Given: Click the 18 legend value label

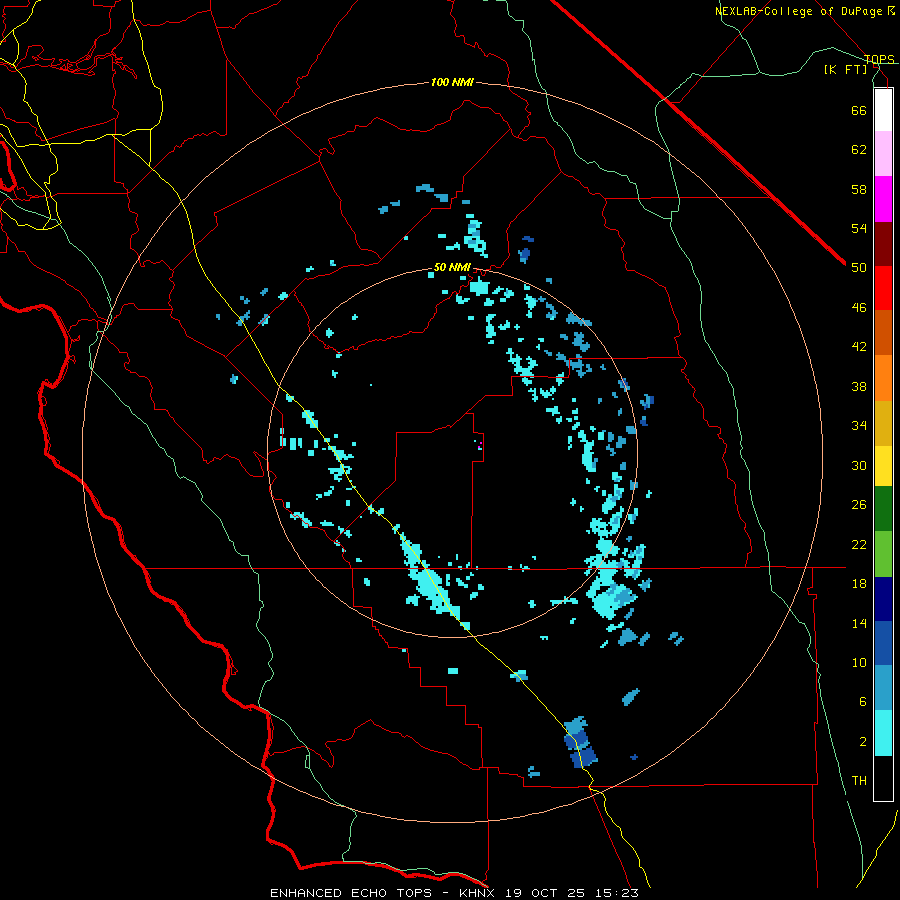Looking at the screenshot, I should click(x=859, y=584).
